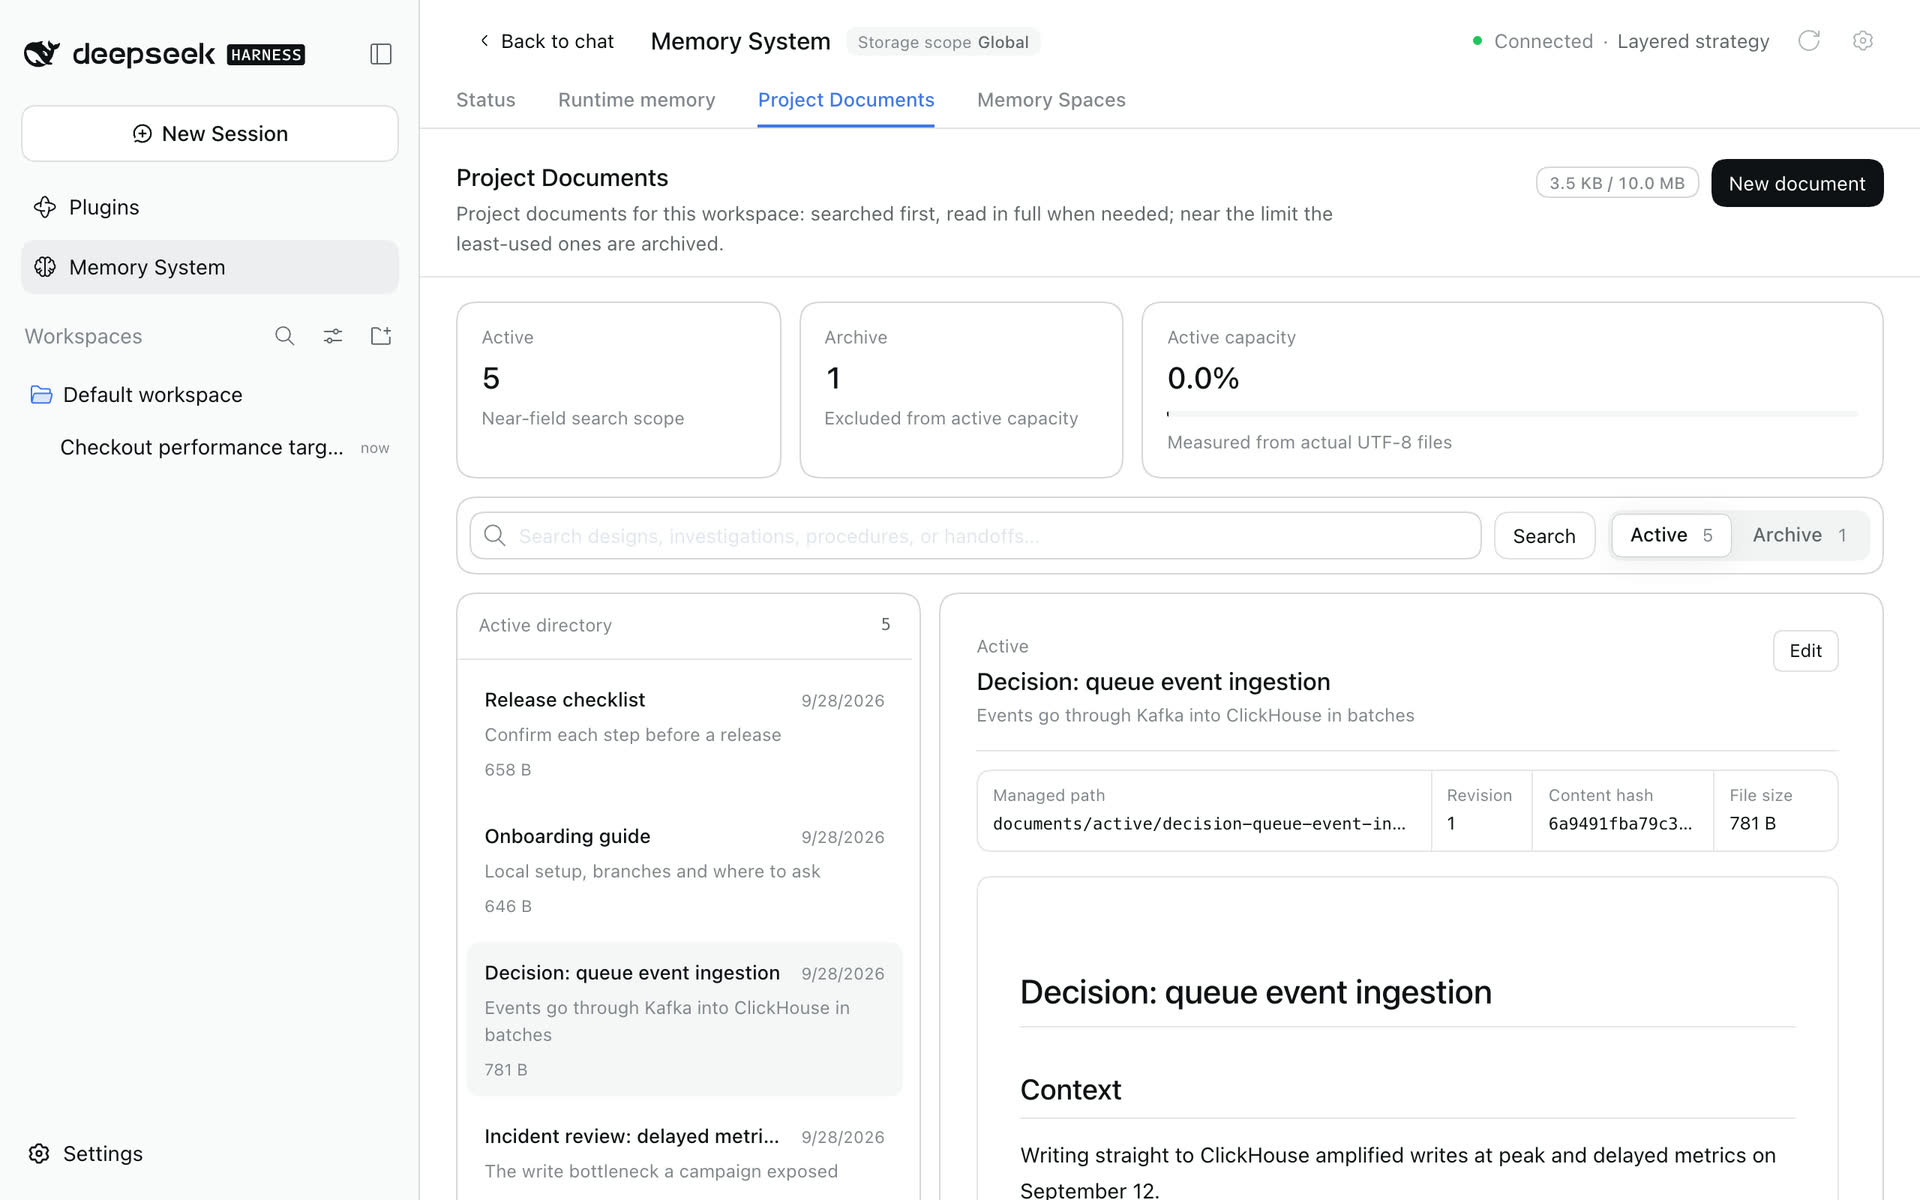Open the Memory Spaces tab

[1051, 100]
